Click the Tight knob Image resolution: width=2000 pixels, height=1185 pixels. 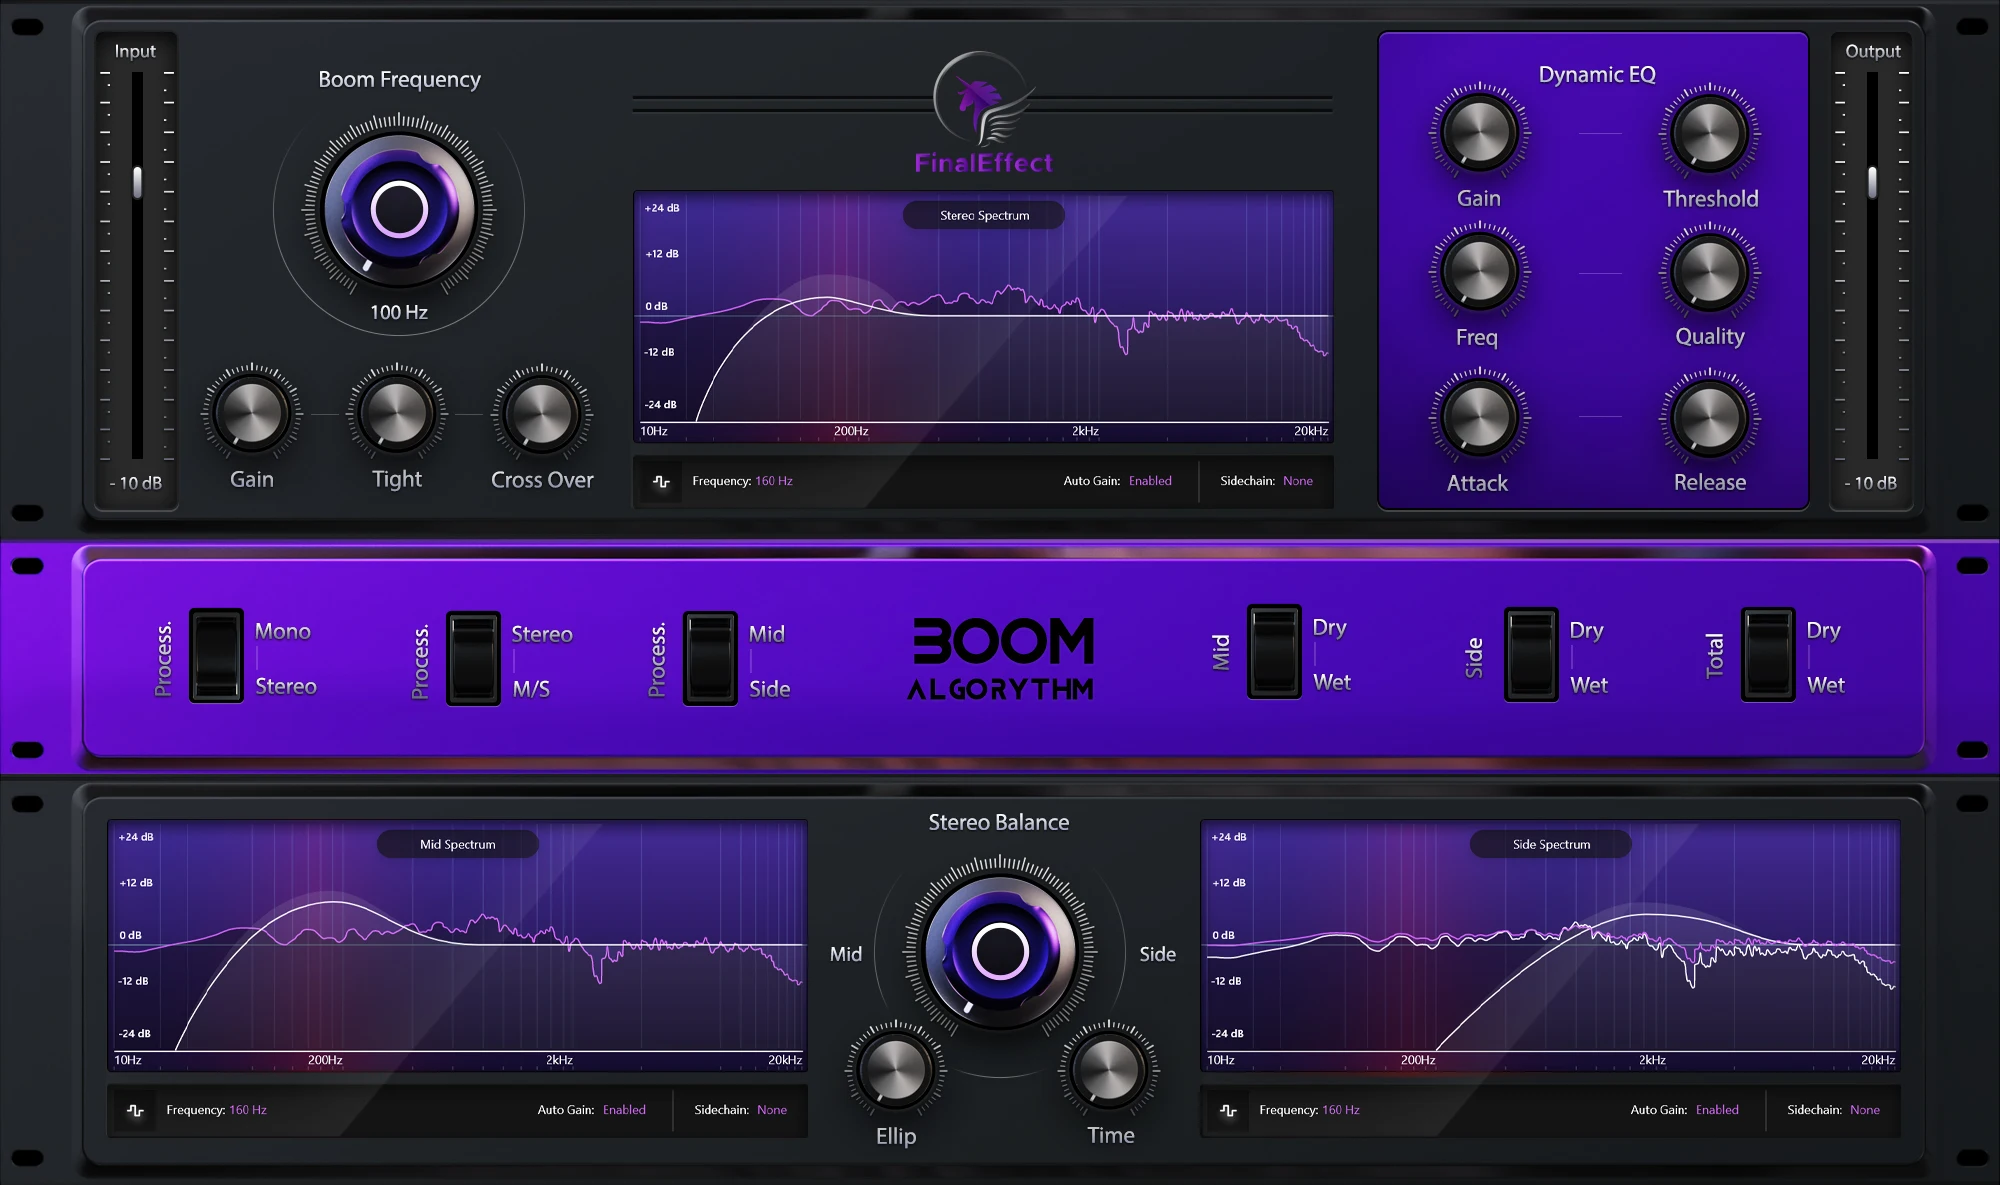click(x=397, y=413)
